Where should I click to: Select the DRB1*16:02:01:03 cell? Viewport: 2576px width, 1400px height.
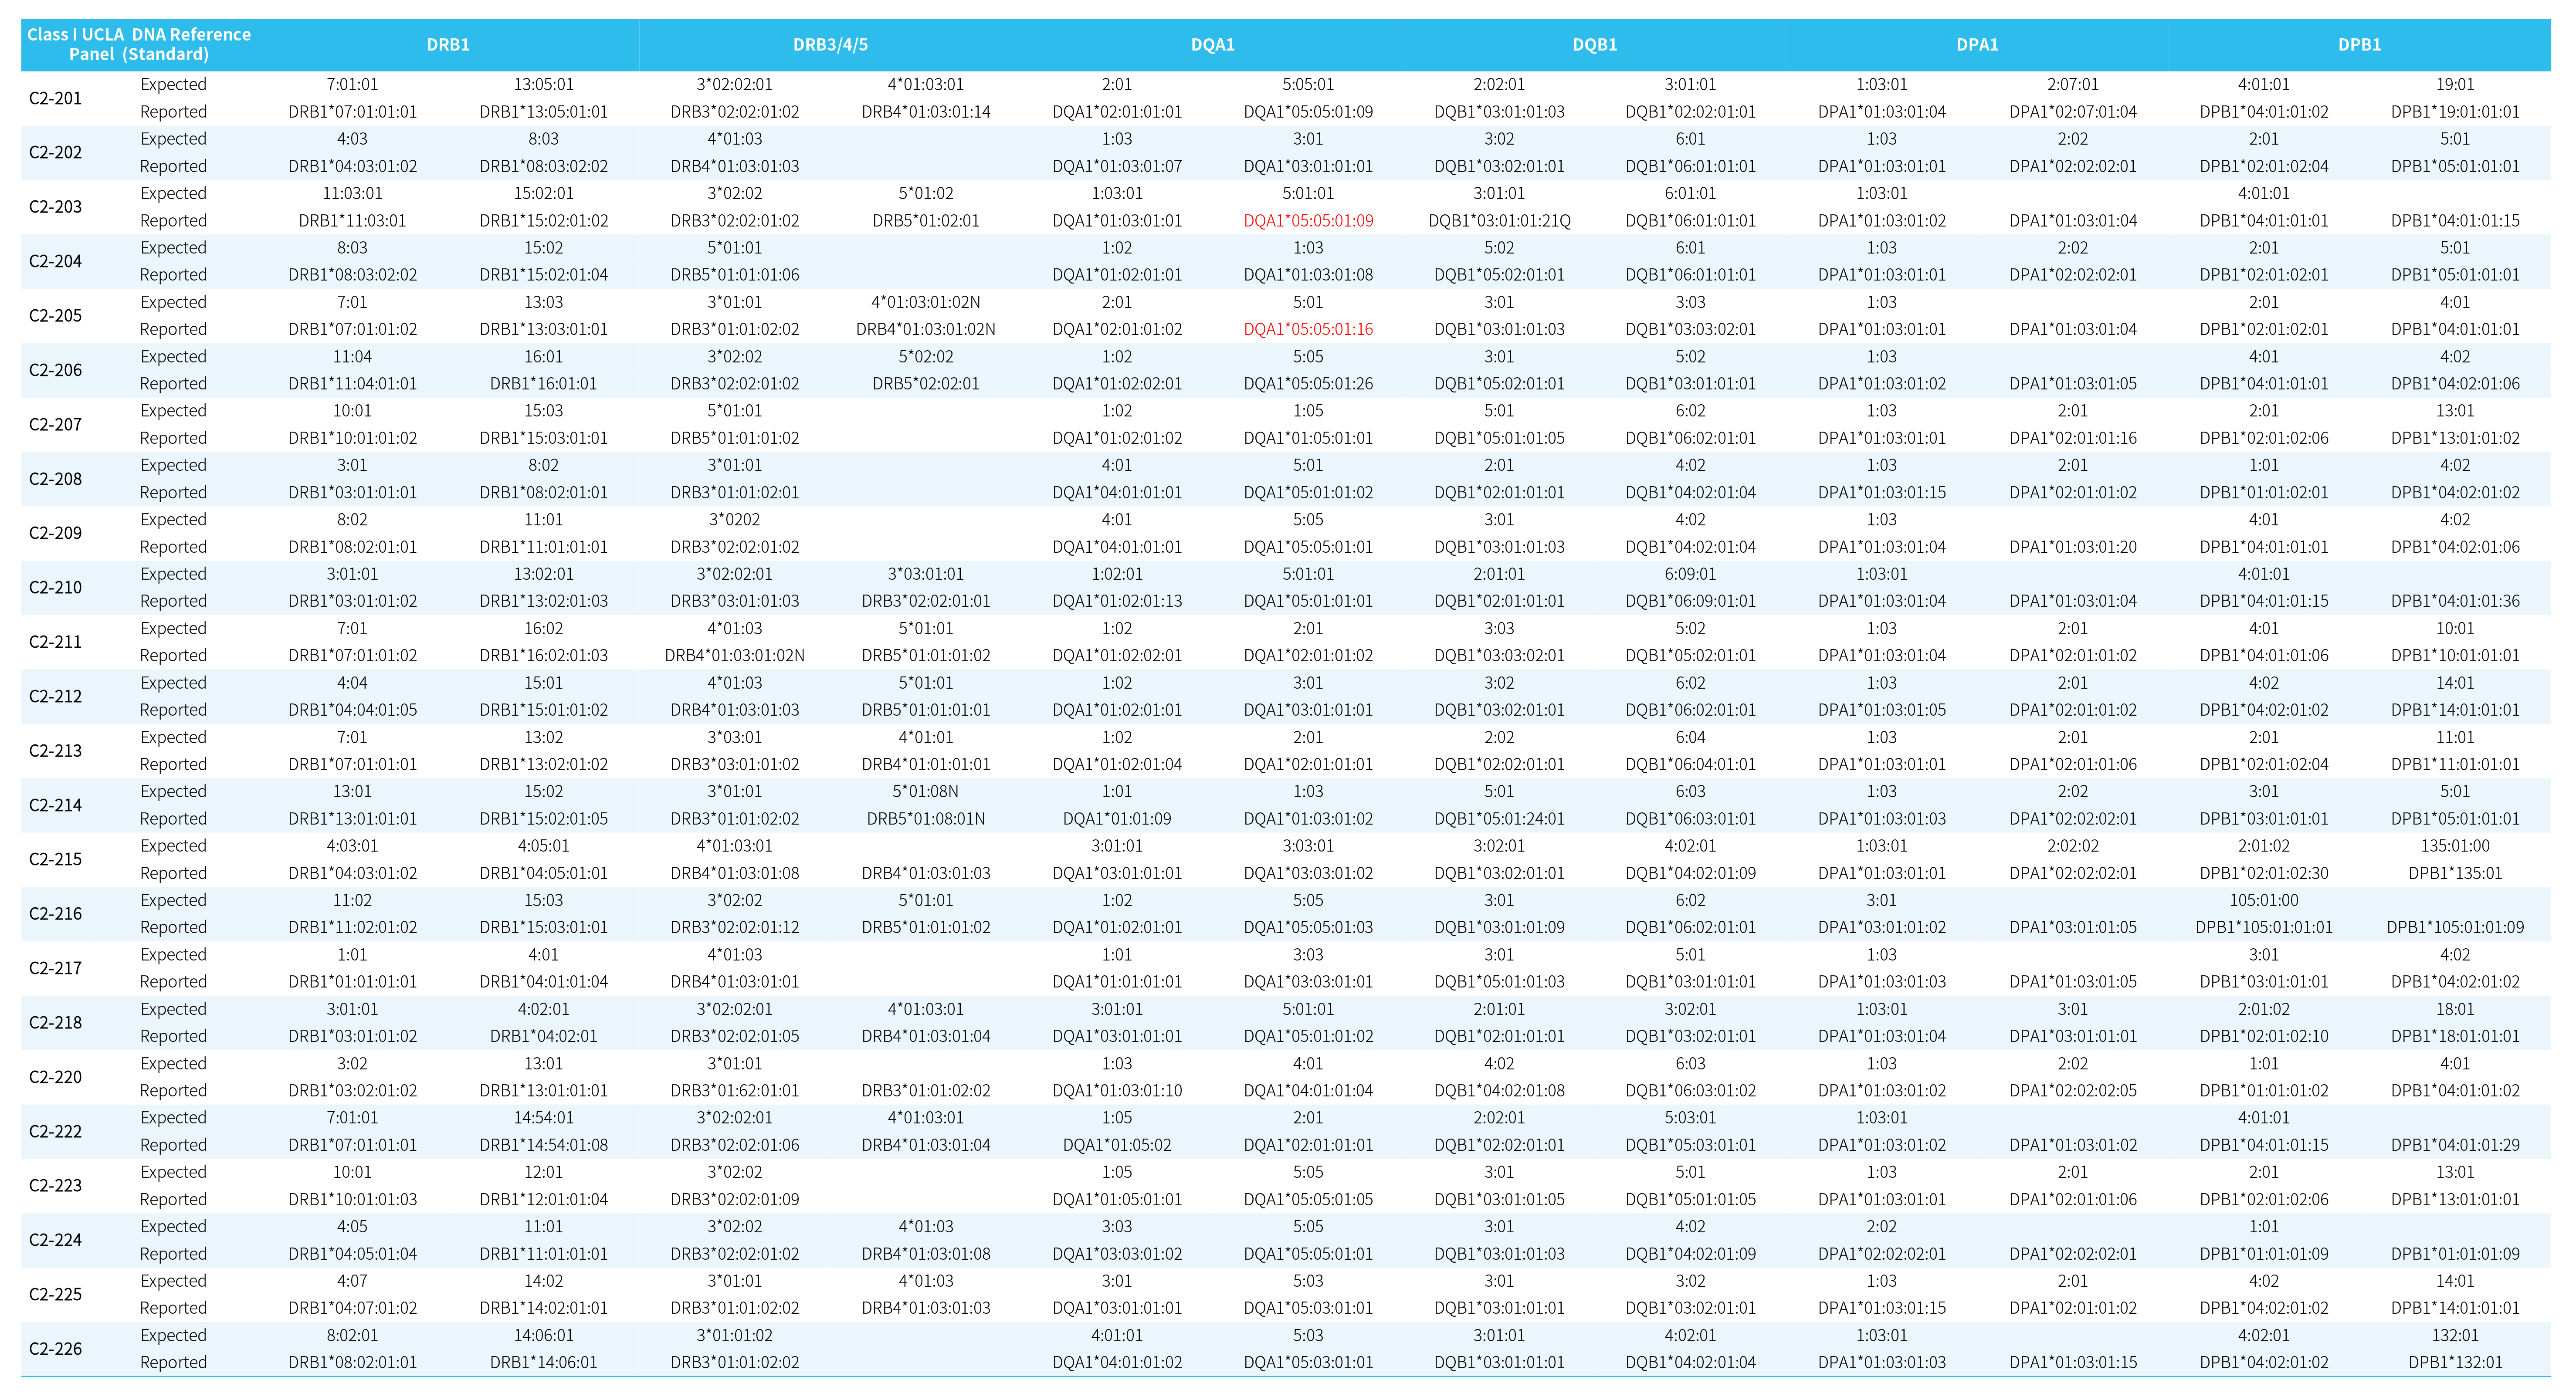[543, 656]
